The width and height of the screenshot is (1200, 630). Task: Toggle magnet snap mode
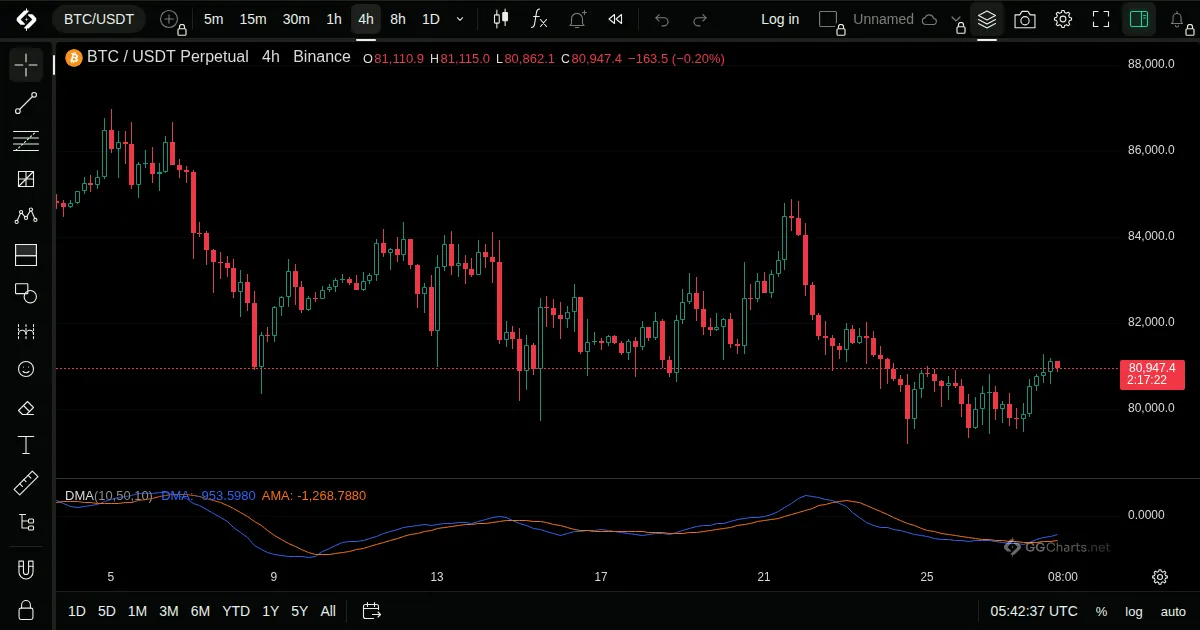(26, 570)
